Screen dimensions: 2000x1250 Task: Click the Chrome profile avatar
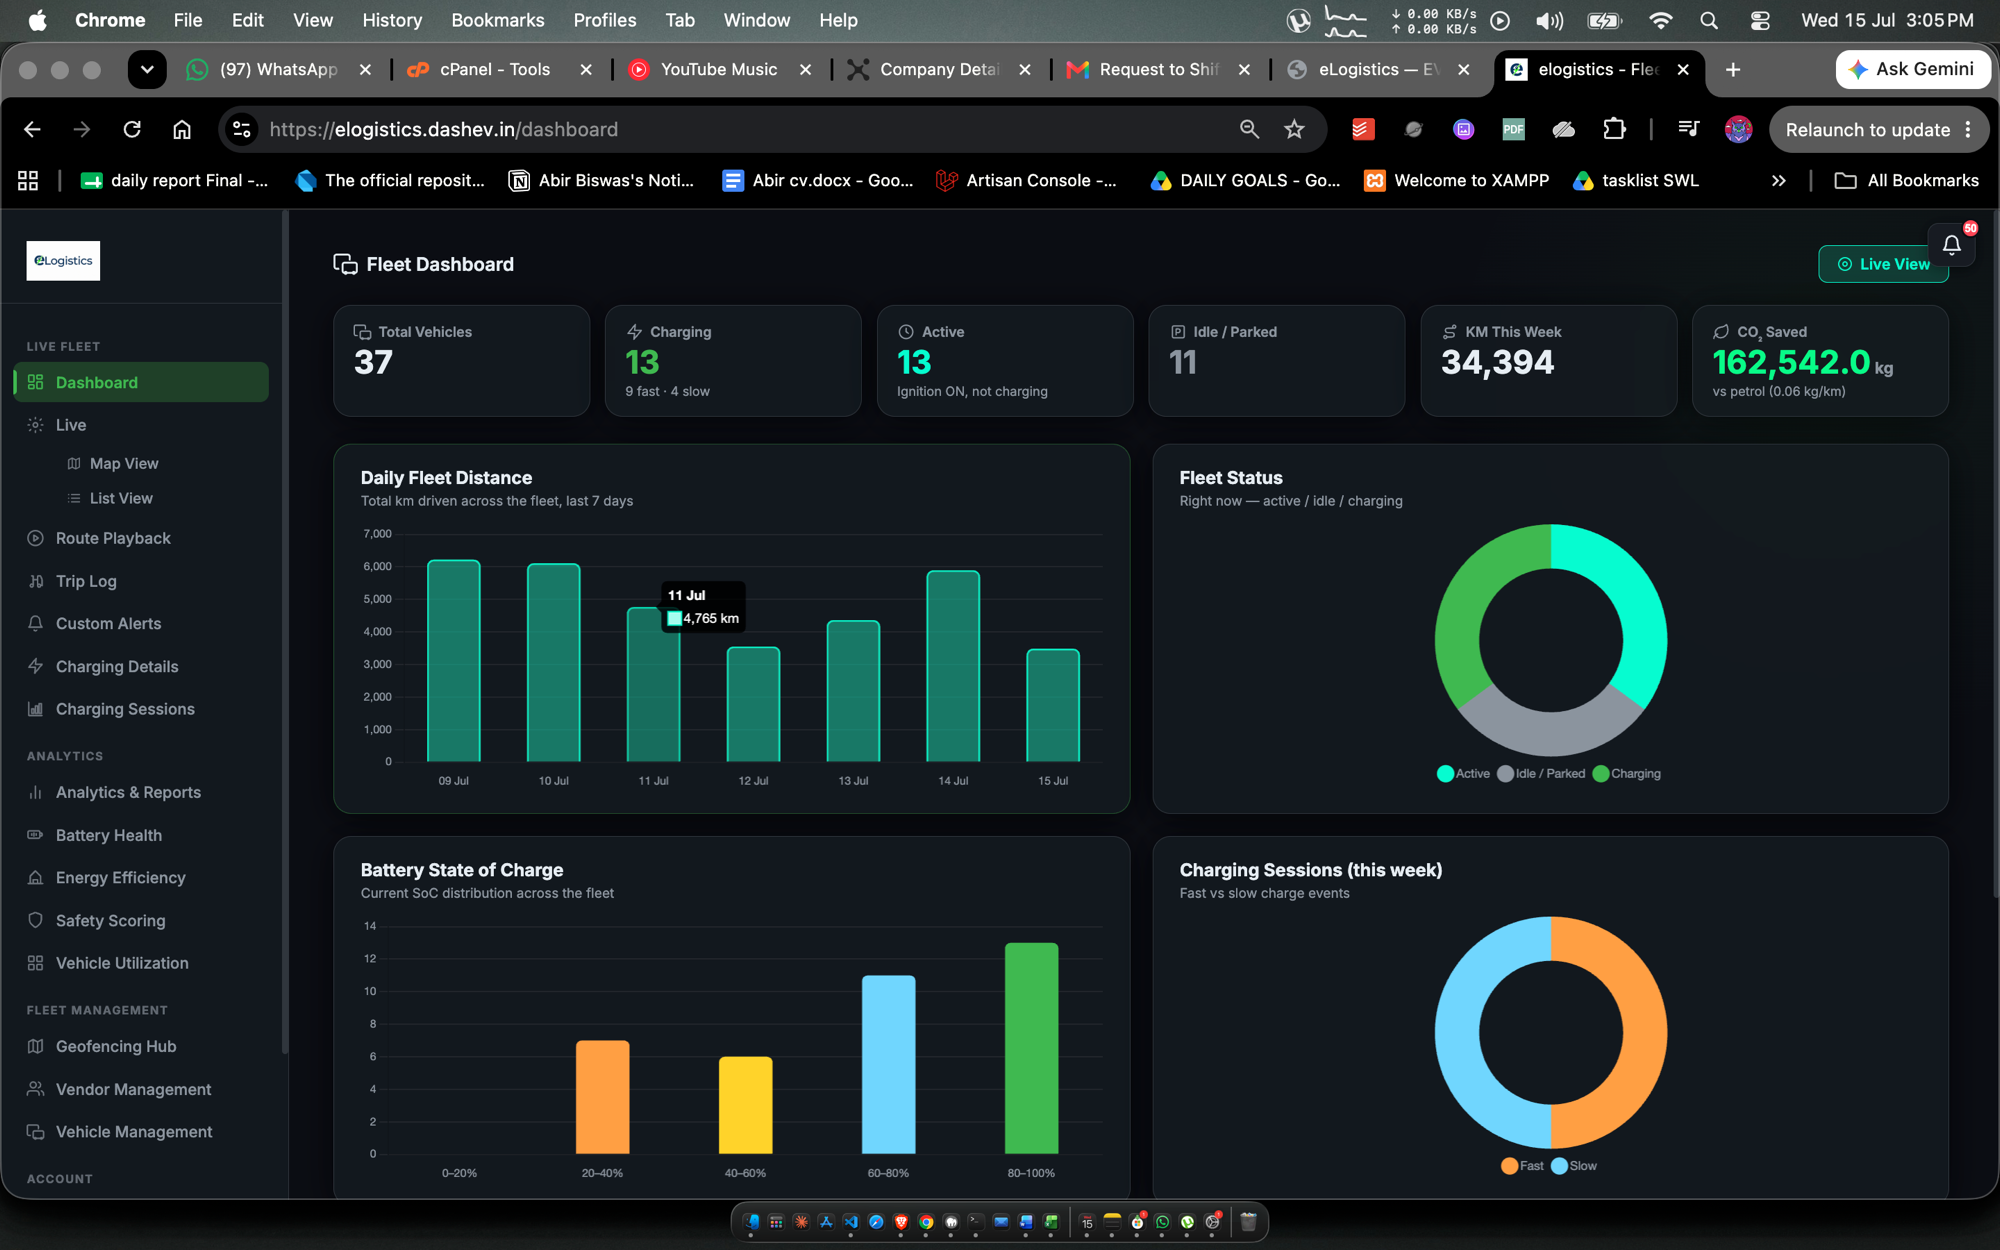(x=1738, y=129)
